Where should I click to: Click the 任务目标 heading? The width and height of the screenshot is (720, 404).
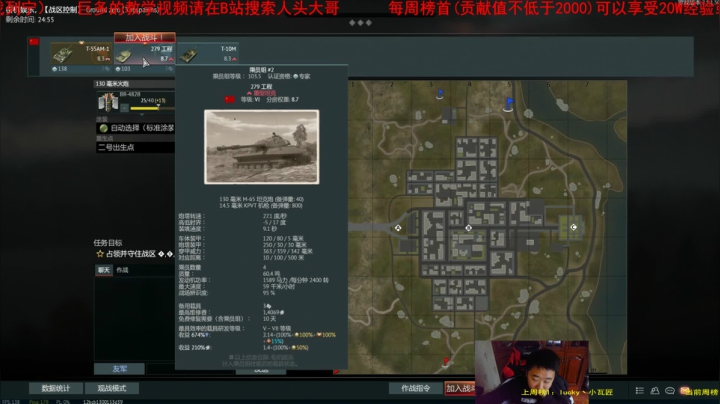(x=108, y=243)
